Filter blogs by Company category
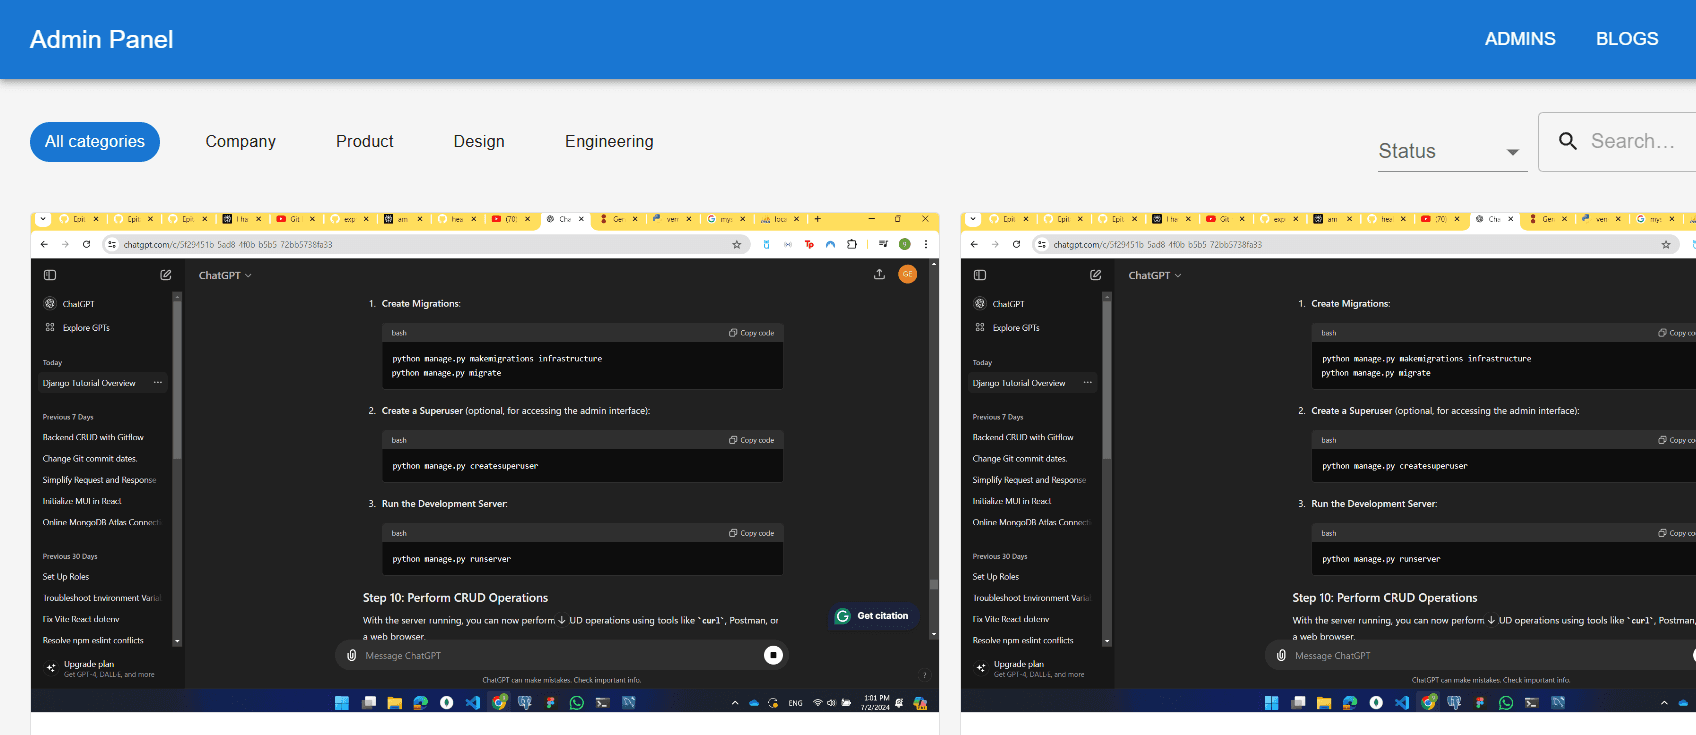Screen dimensions: 1696x735 [x=241, y=142]
